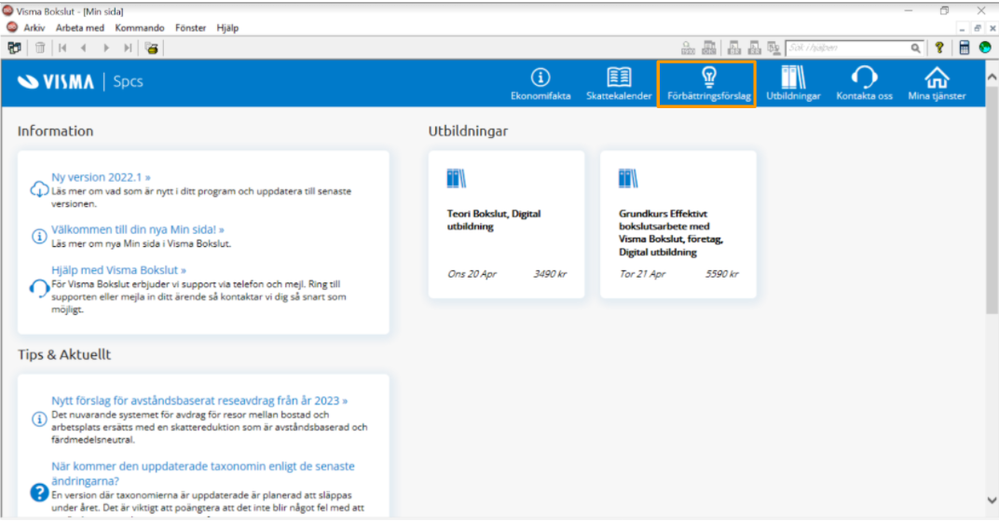This screenshot has width=999, height=522.
Task: Open the Arbeta med menu
Action: 80,28
